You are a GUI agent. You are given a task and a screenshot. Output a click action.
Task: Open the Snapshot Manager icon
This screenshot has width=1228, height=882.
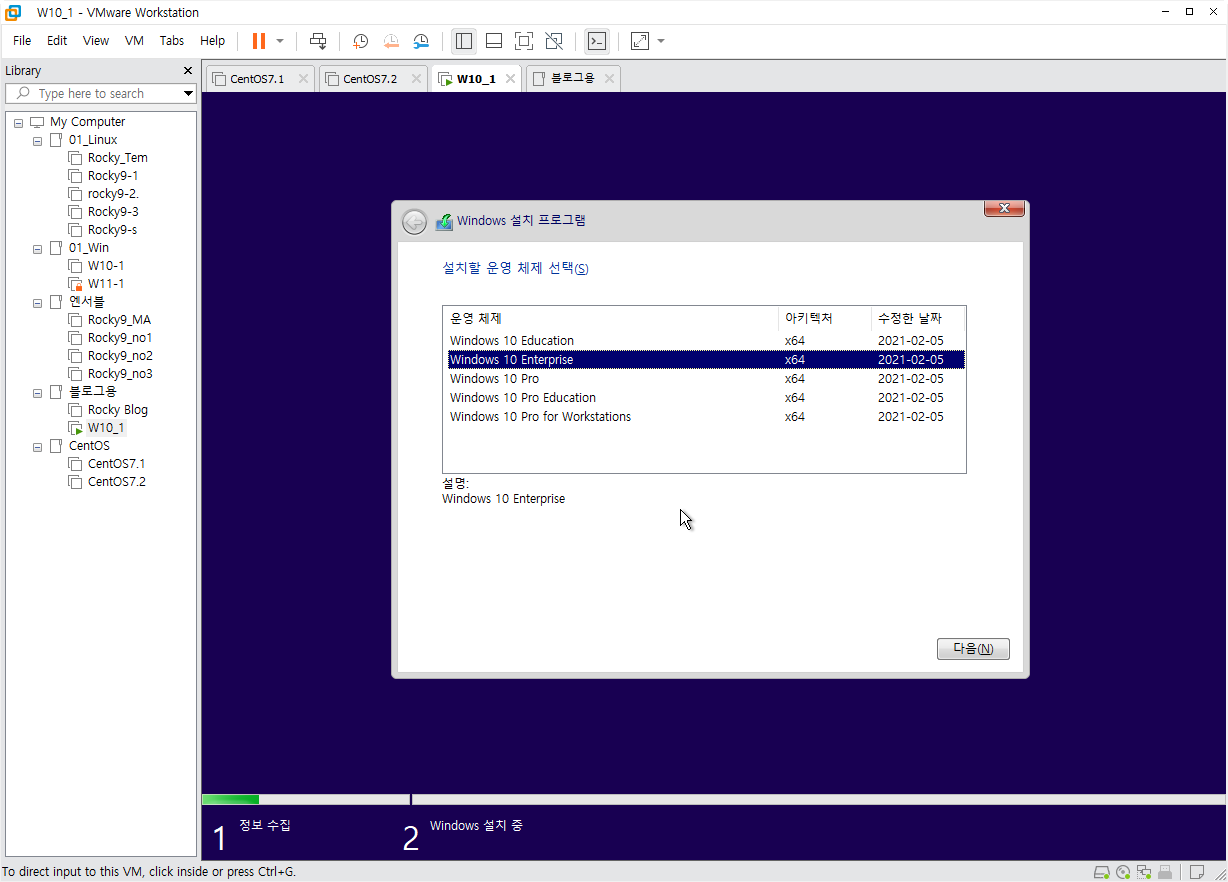click(x=421, y=41)
